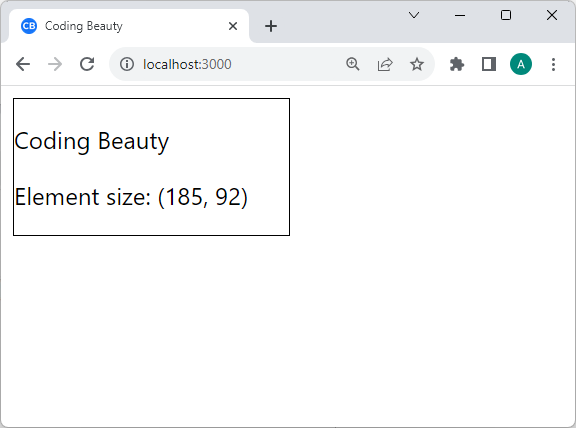The width and height of the screenshot is (576, 428).
Task: Open a new tab with plus button
Action: [x=271, y=26]
